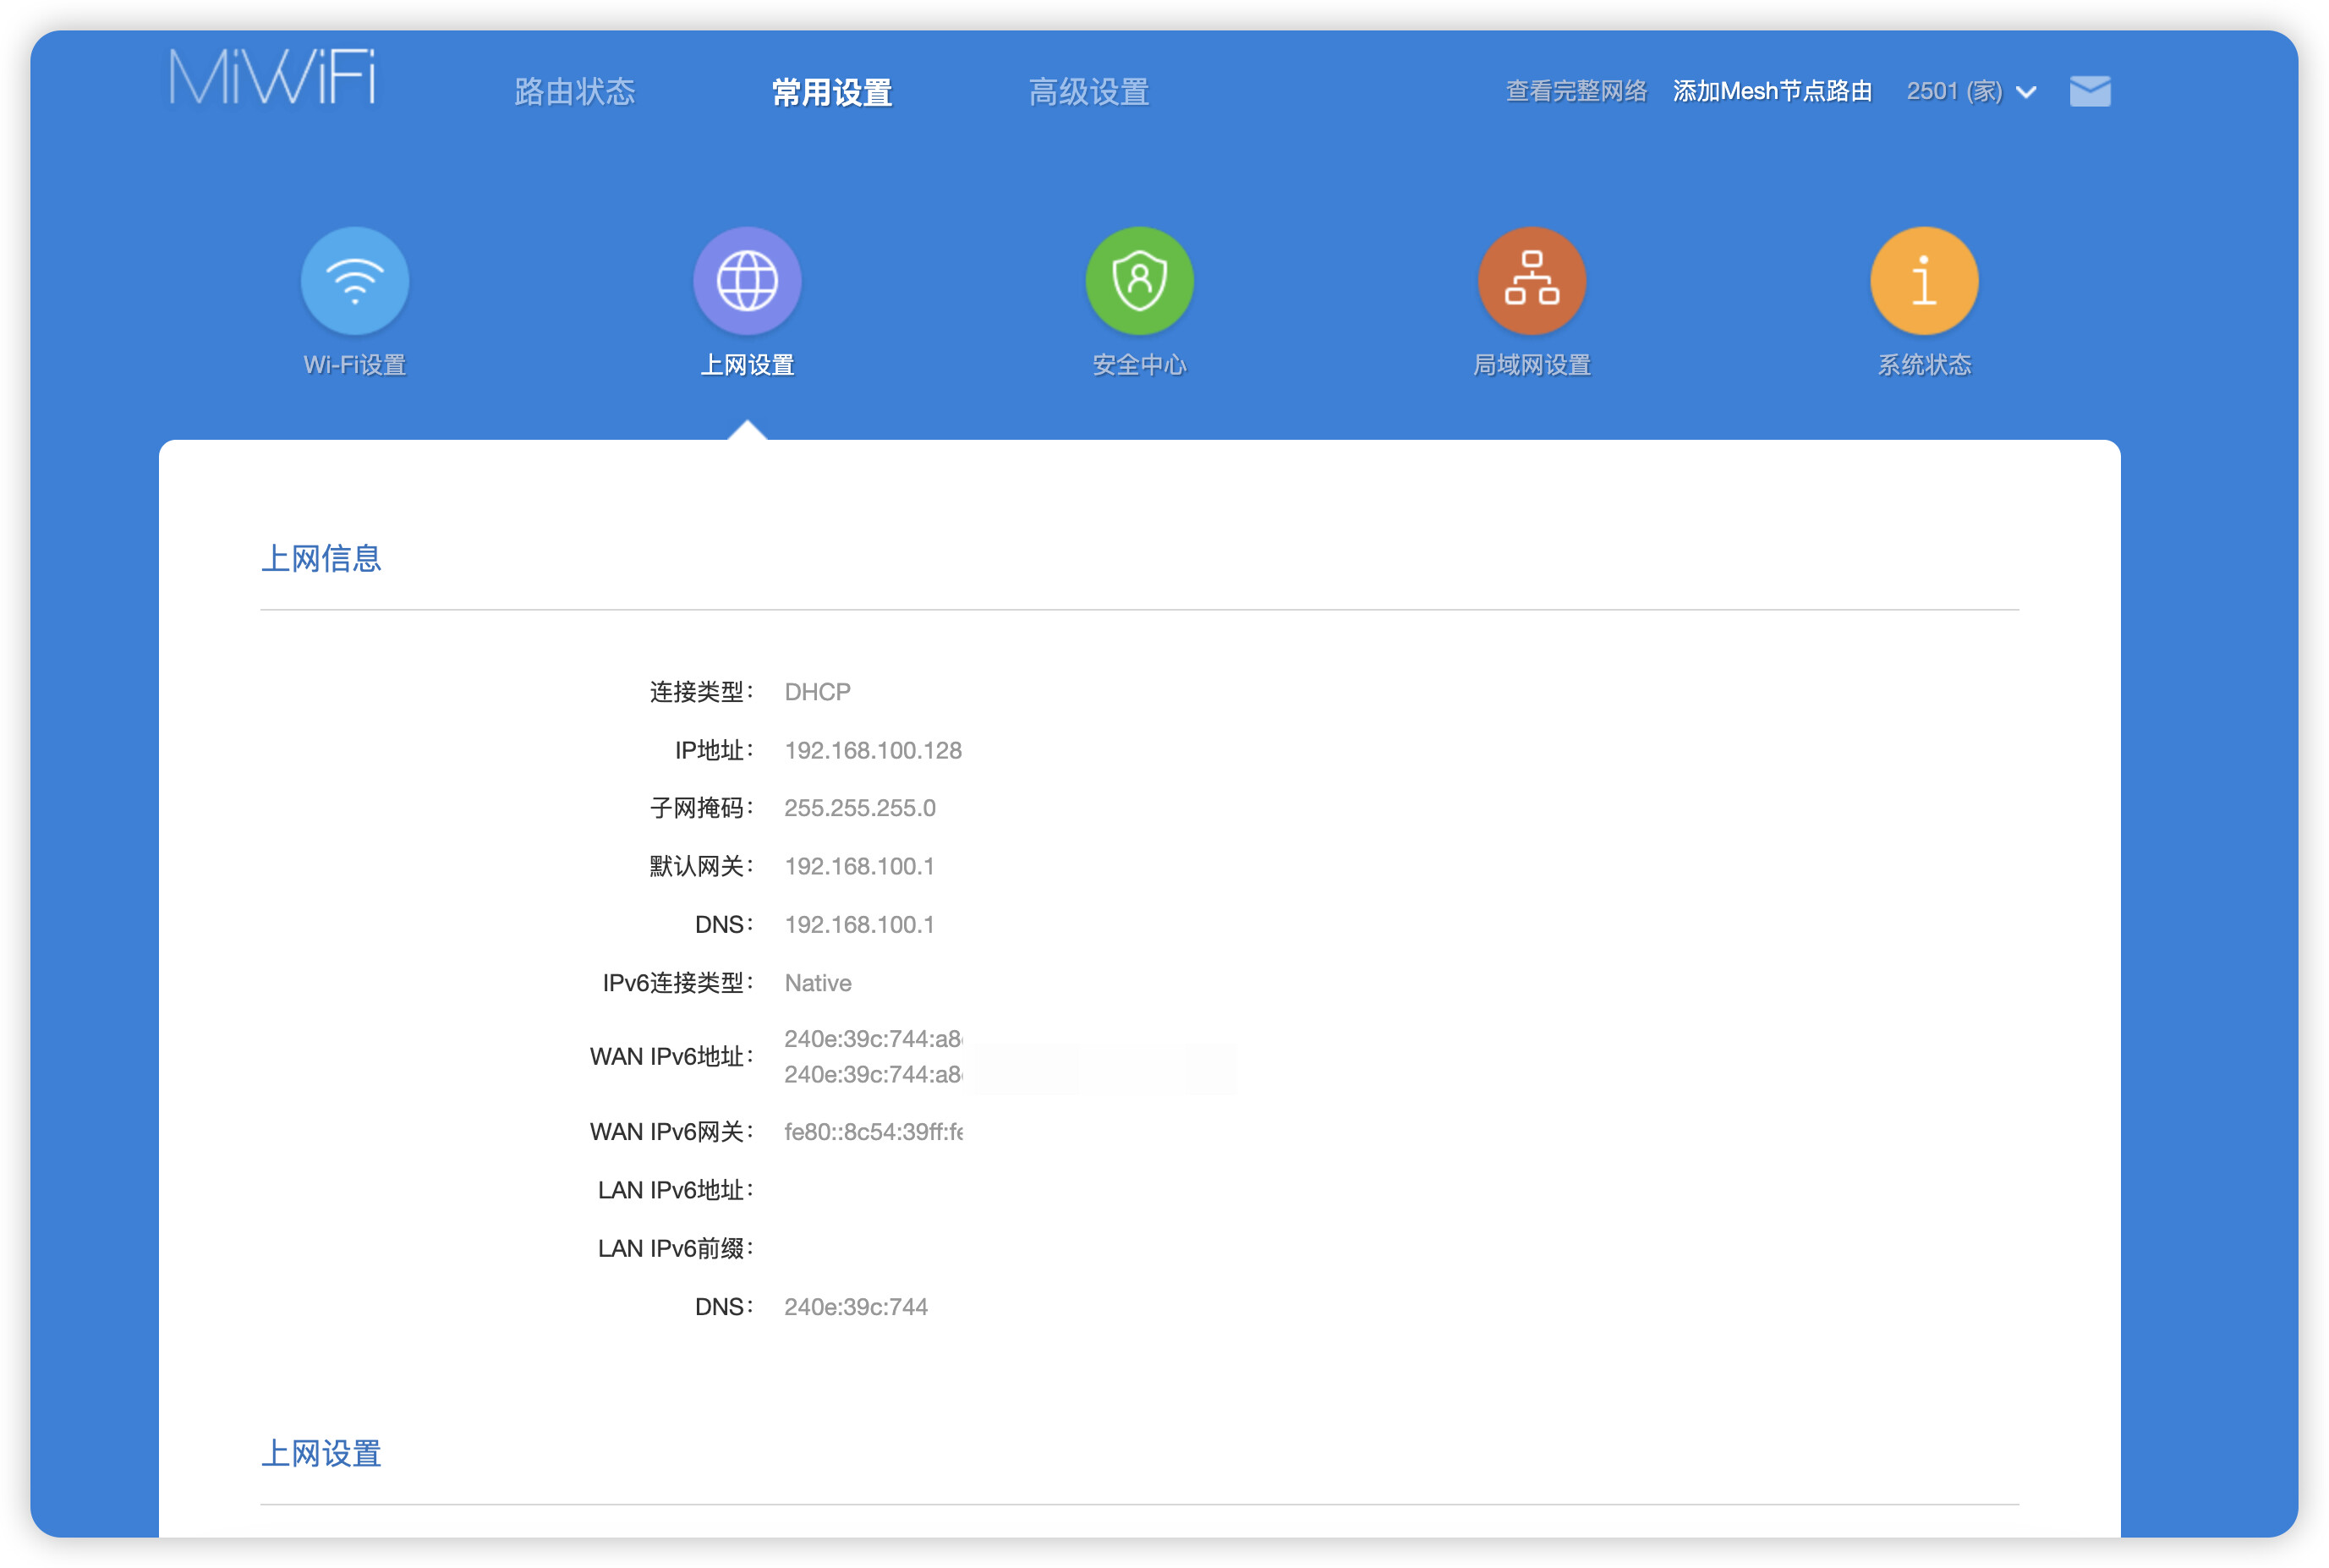The width and height of the screenshot is (2329, 1568).
Task: Click the Wi-Fi设置 text label
Action: [354, 365]
